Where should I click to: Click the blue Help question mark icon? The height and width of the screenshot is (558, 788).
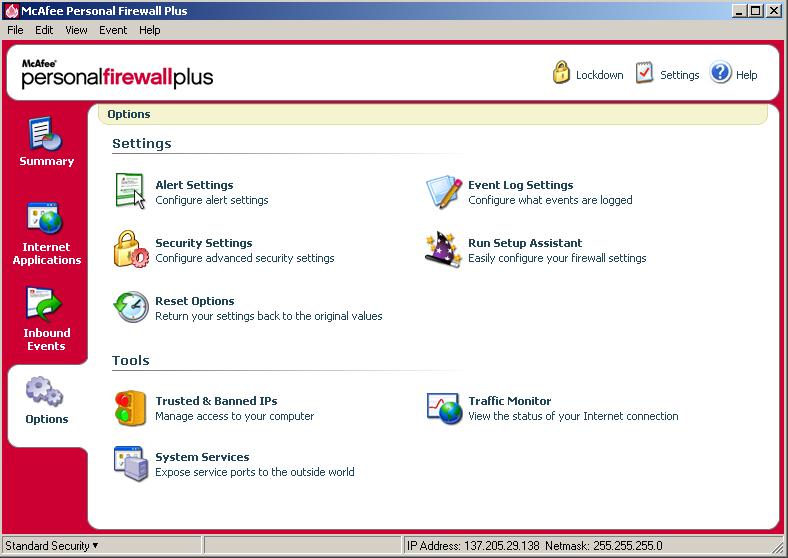click(720, 73)
